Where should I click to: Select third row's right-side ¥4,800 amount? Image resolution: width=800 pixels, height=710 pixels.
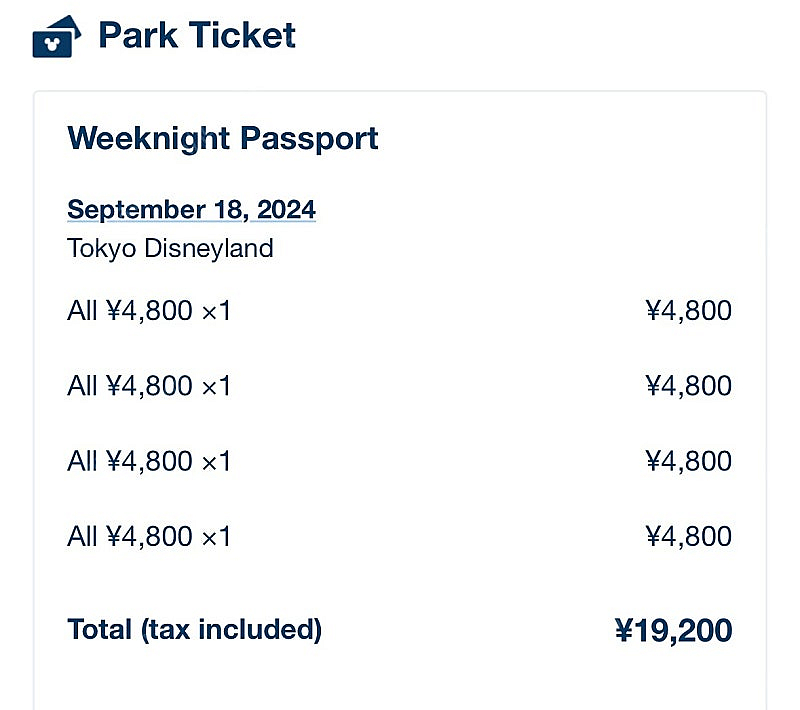pos(688,461)
